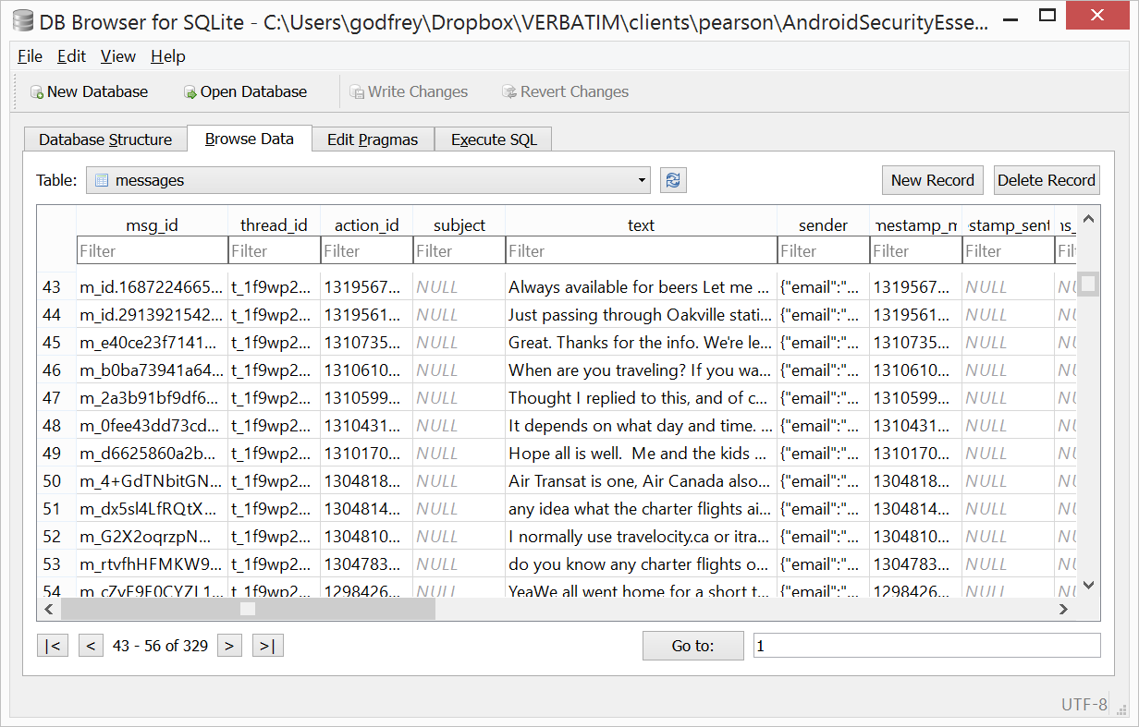This screenshot has height=727, width=1139.
Task: Focus the Go to row number field
Action: (927, 646)
